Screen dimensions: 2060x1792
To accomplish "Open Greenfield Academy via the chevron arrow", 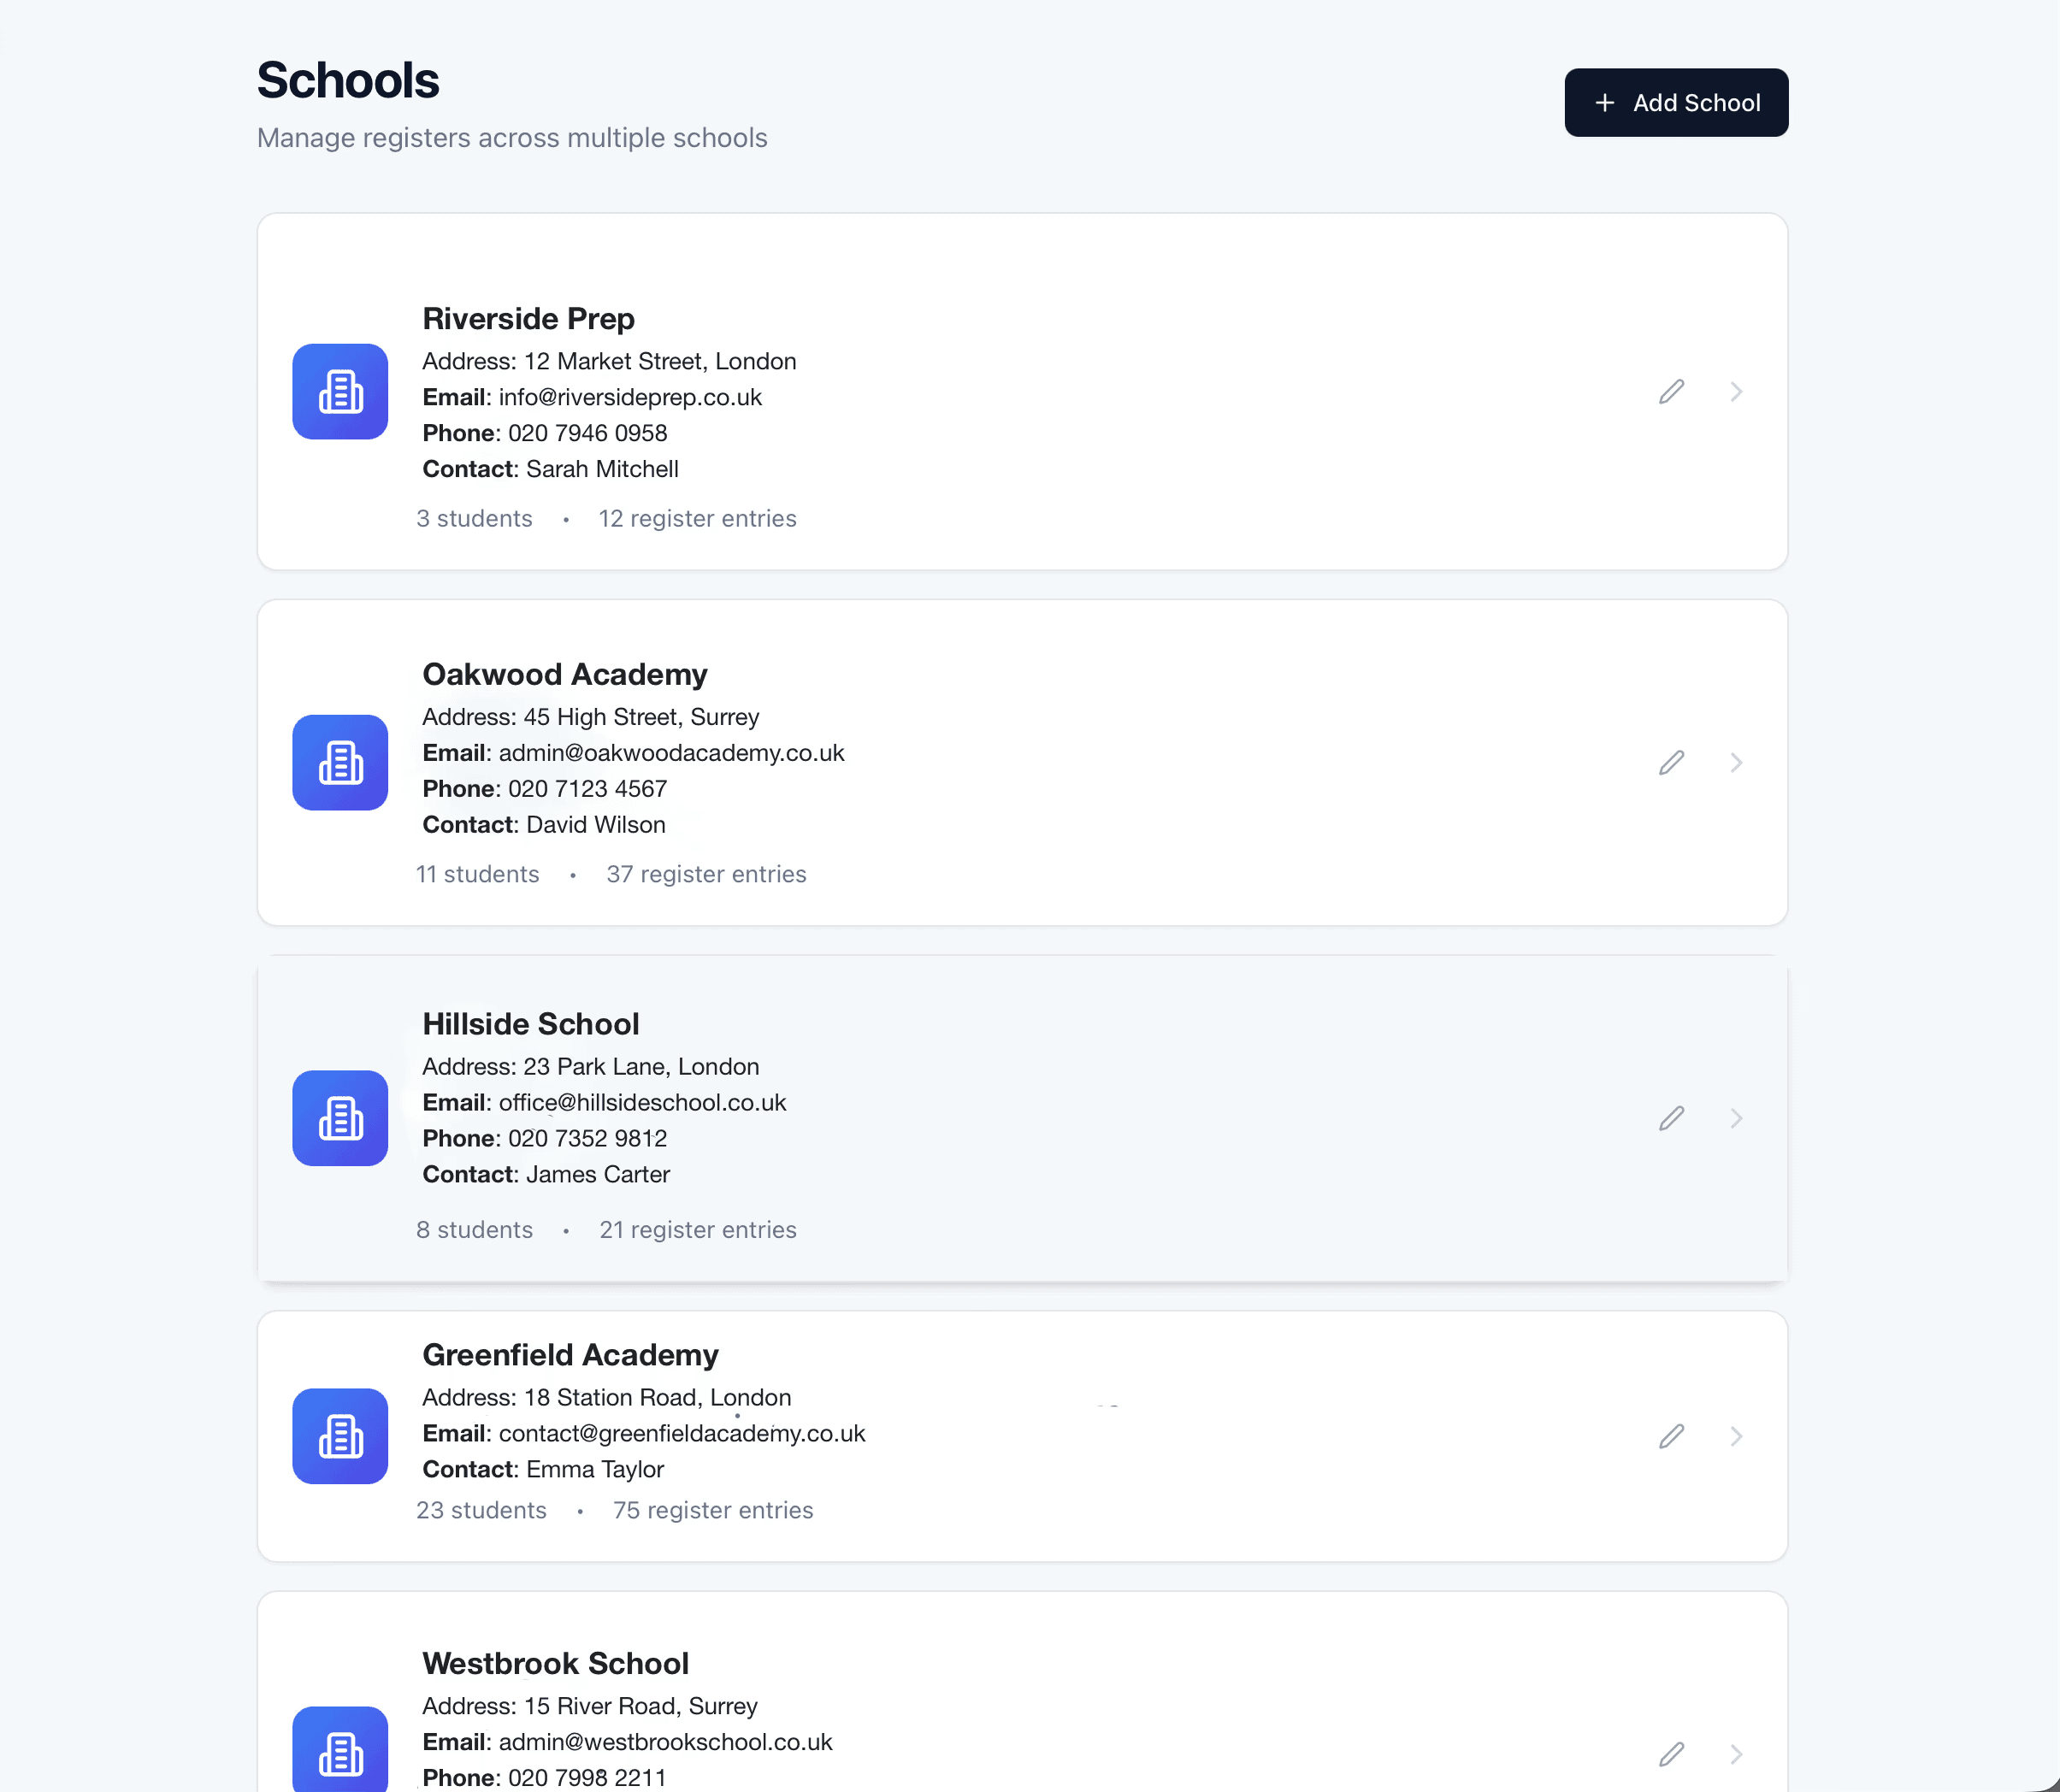I will pyautogui.click(x=1736, y=1437).
